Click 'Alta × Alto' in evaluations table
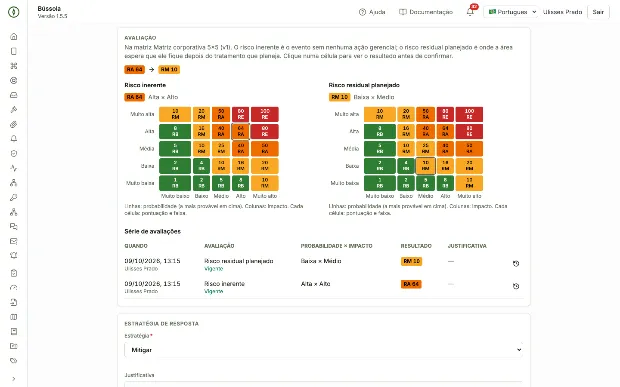The image size is (620, 387). (x=315, y=284)
